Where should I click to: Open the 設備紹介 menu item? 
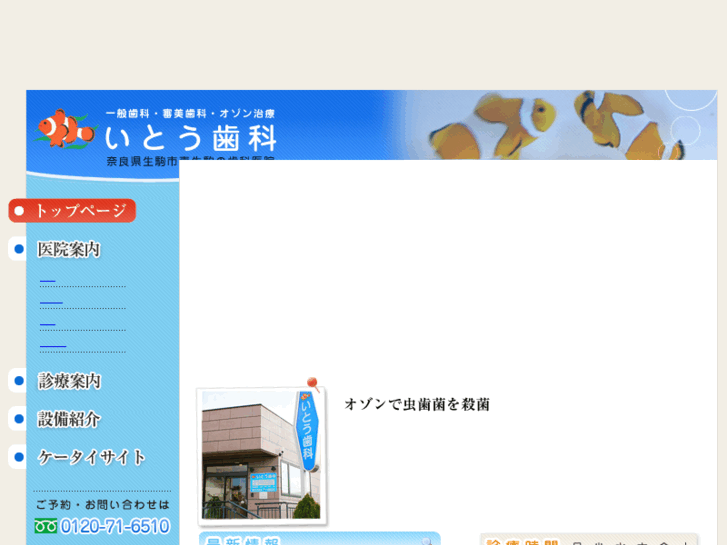point(69,419)
